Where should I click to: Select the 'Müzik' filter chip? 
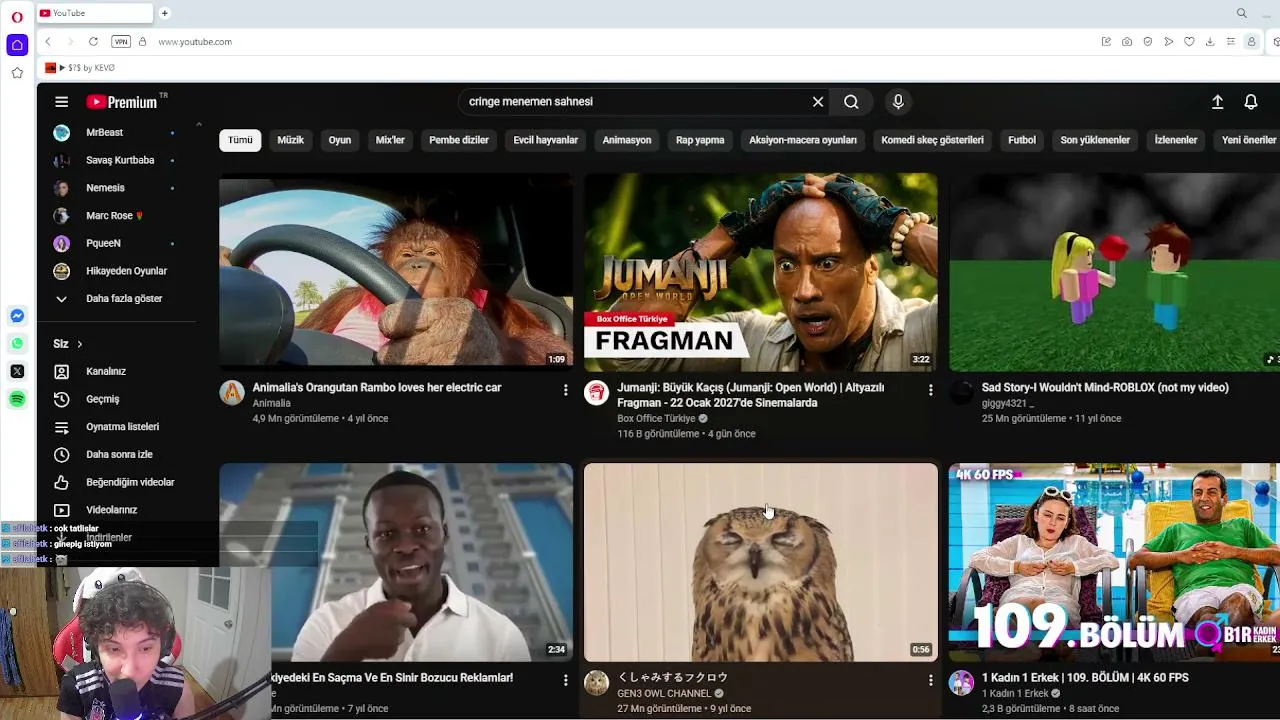290,140
